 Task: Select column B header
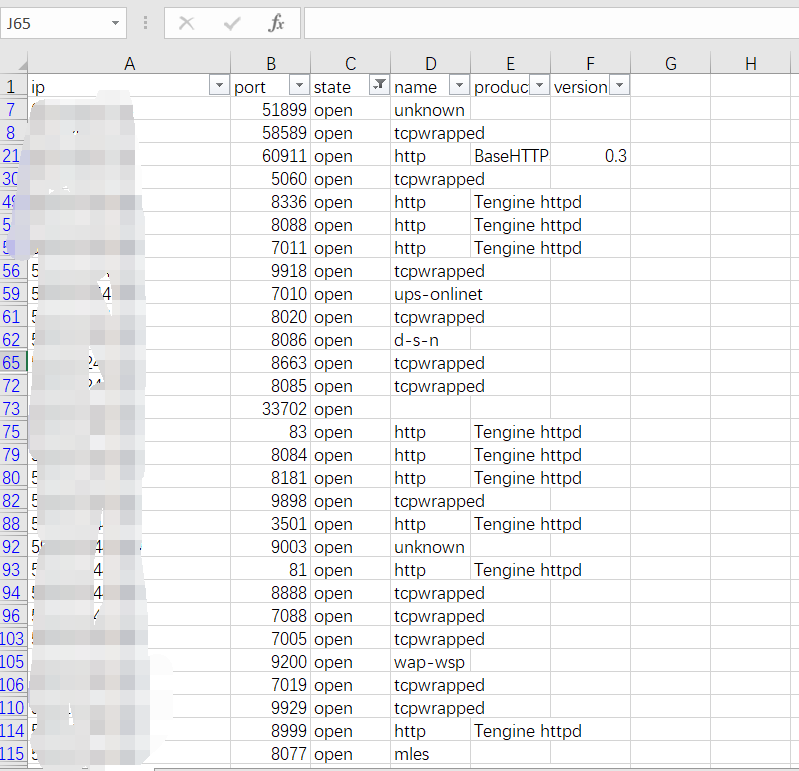pos(271,64)
